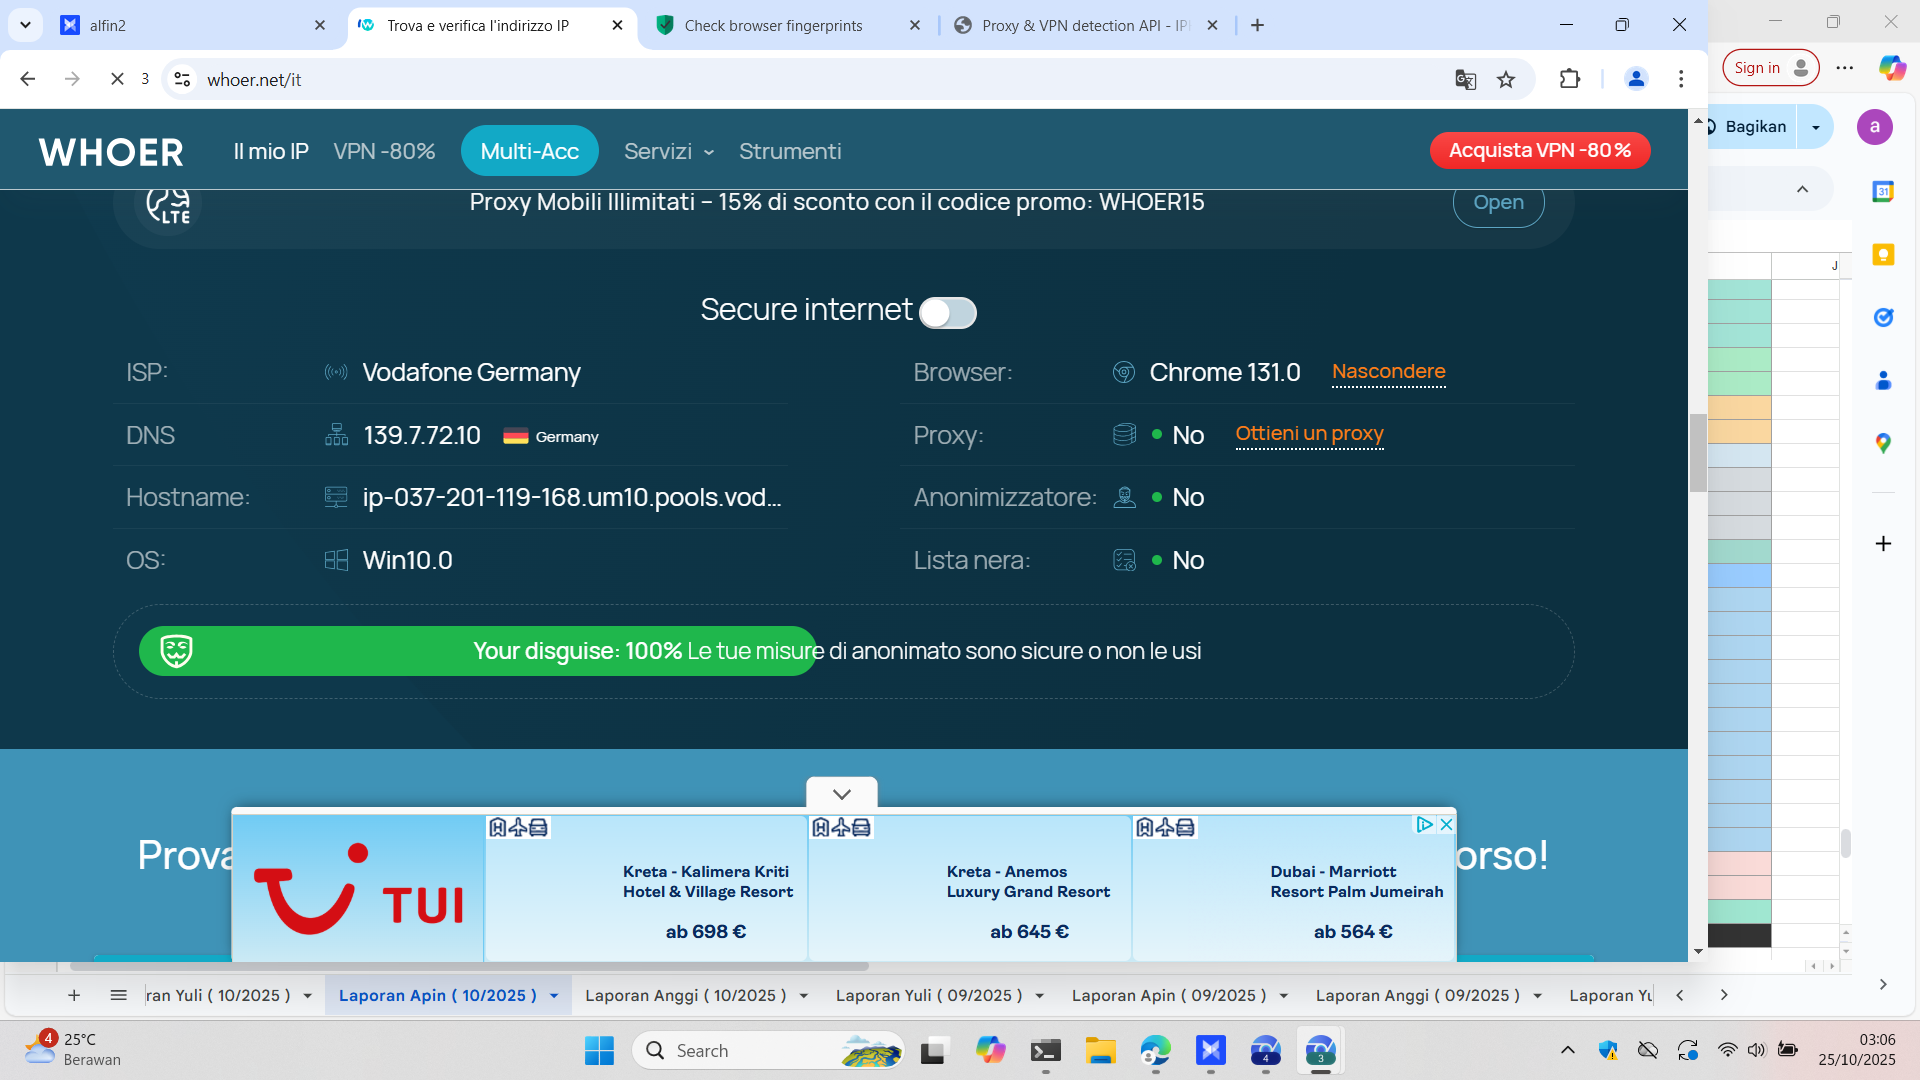This screenshot has height=1080, width=1920.
Task: Open Google Maps side panel icon
Action: (1883, 443)
